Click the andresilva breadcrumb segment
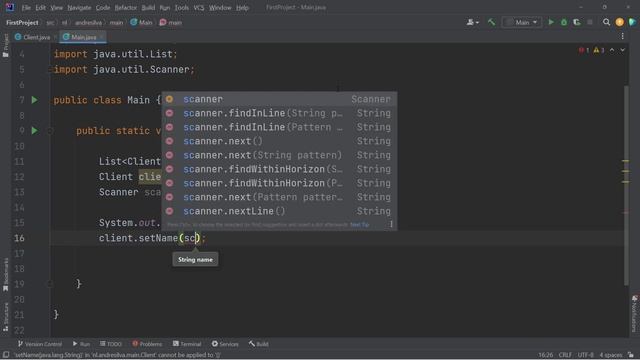The width and height of the screenshot is (640, 360). [88, 23]
